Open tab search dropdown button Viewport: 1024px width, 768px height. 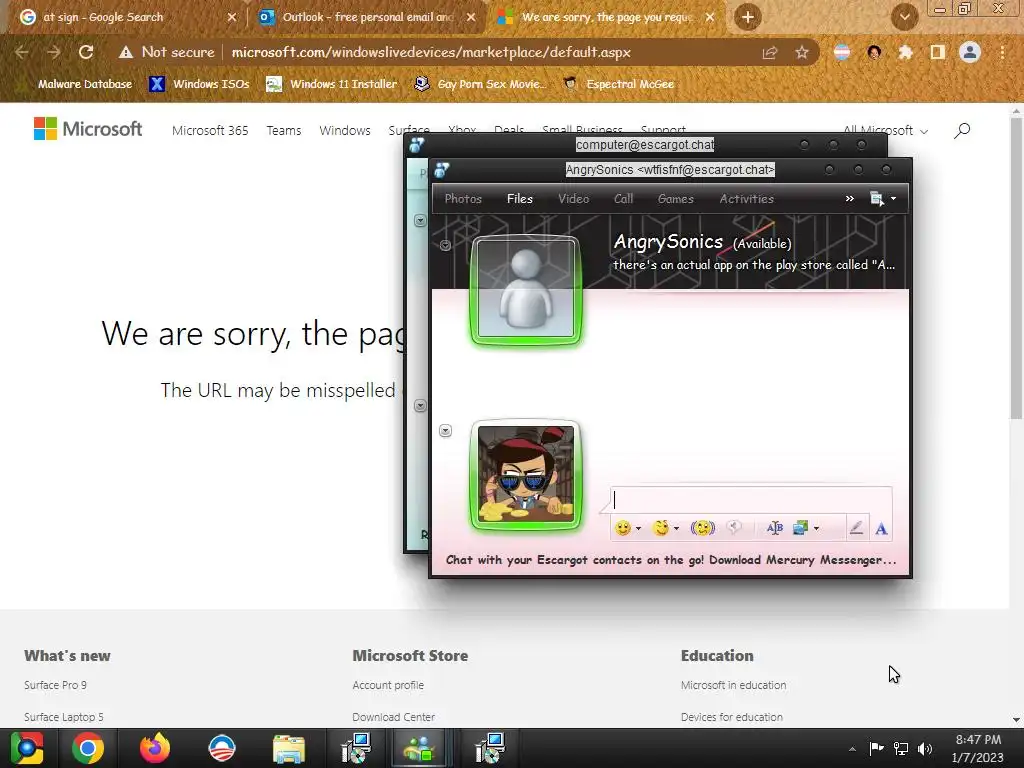coord(904,17)
